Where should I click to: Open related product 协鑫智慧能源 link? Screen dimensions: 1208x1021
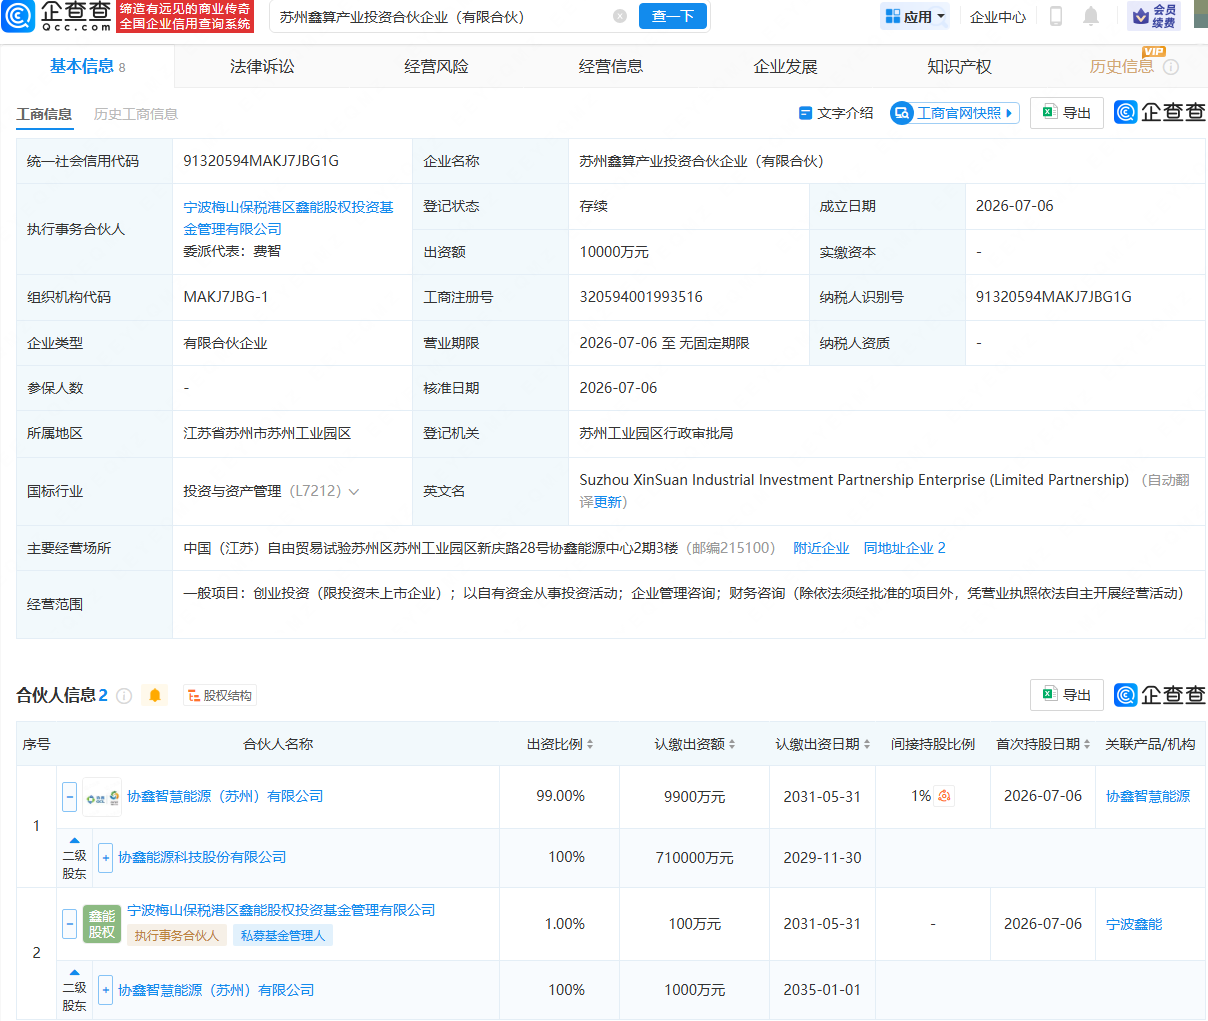tap(1147, 796)
